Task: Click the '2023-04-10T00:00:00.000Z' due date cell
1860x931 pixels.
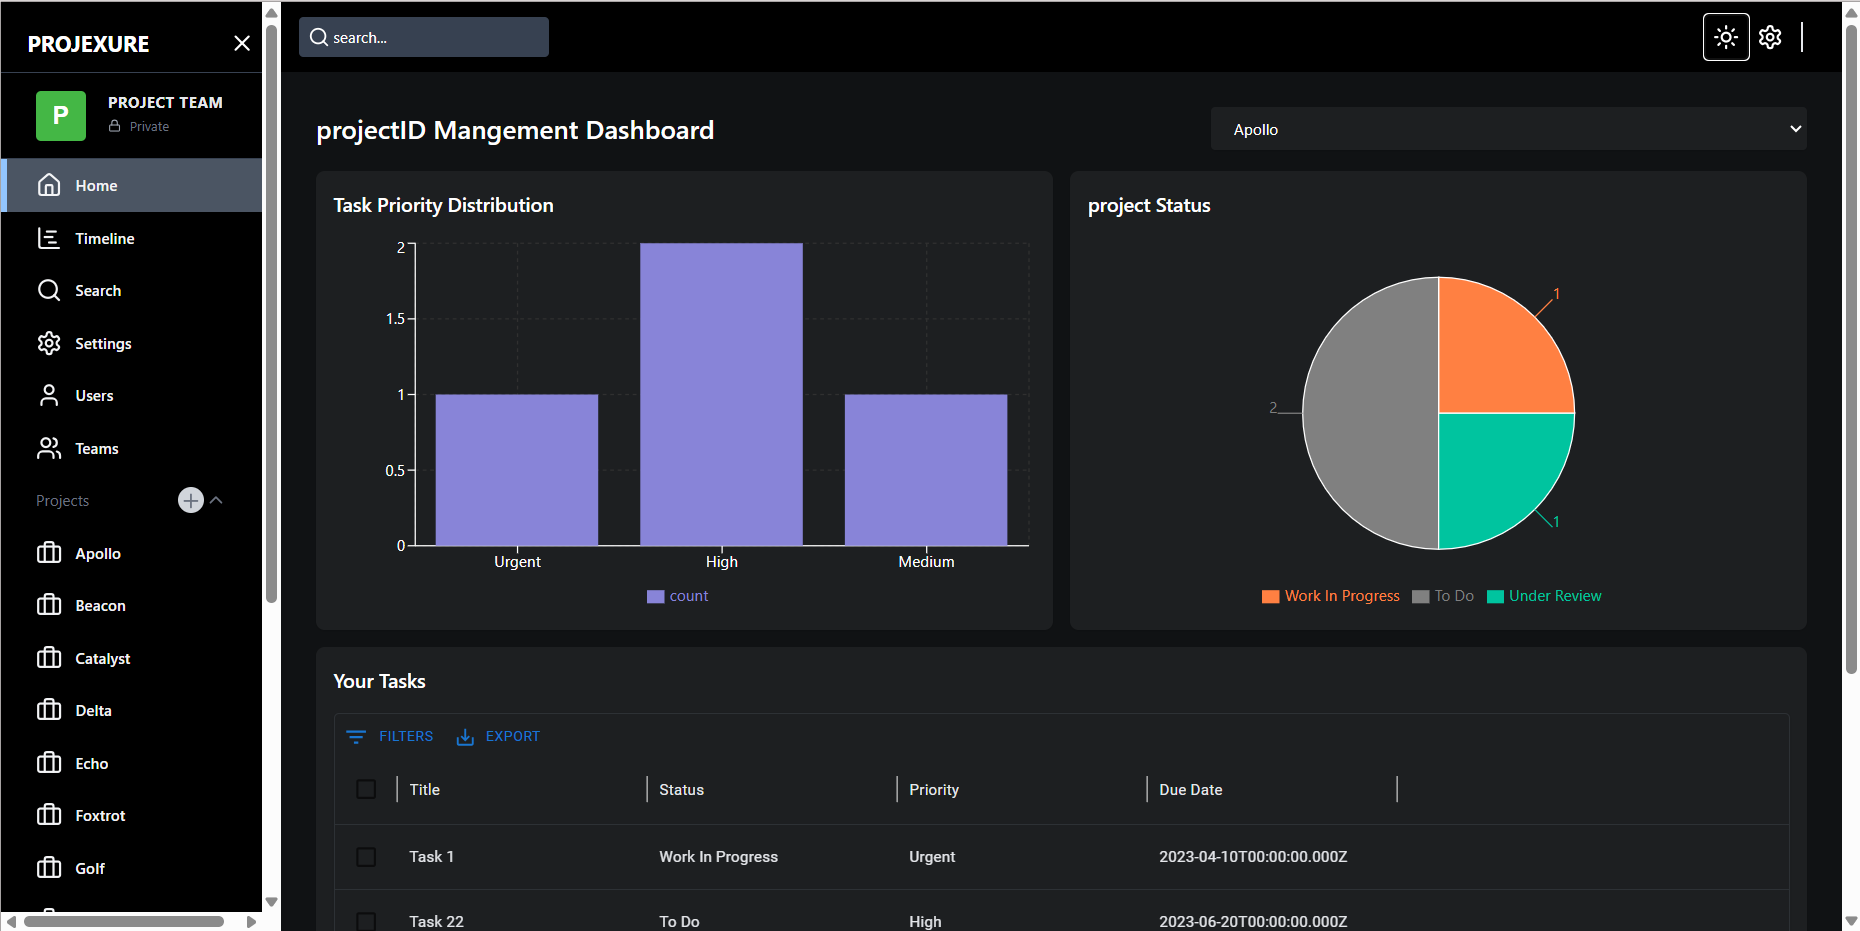Action: pos(1253,857)
